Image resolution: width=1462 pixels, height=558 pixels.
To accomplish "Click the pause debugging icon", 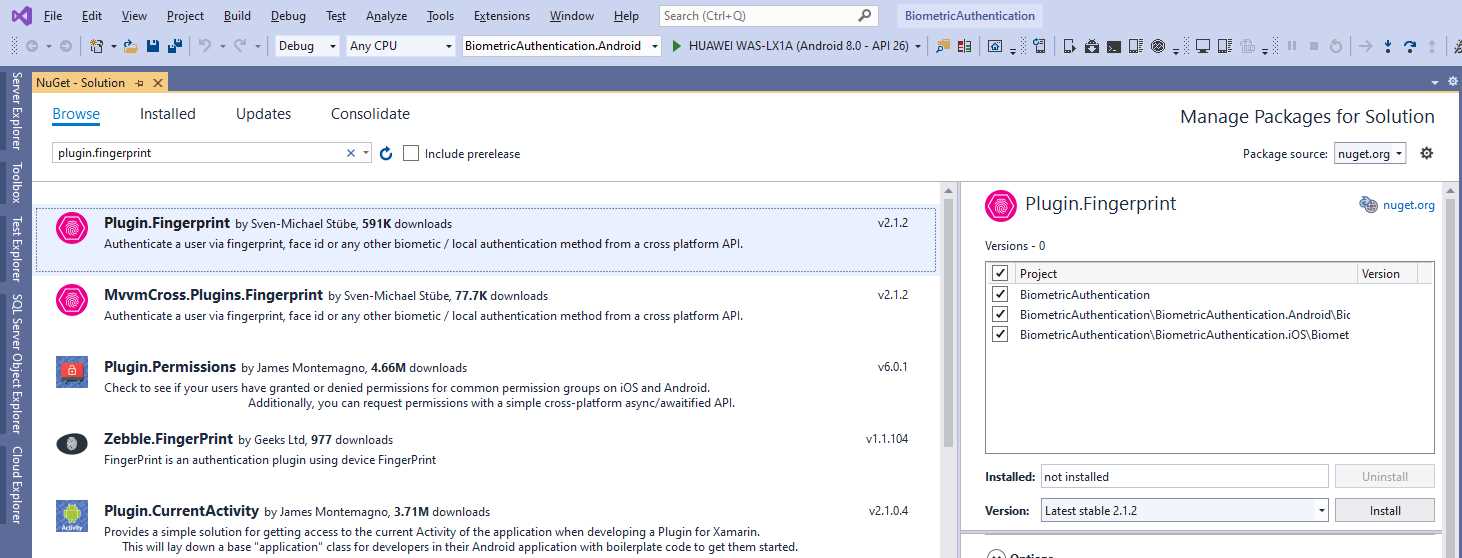I will point(1291,46).
